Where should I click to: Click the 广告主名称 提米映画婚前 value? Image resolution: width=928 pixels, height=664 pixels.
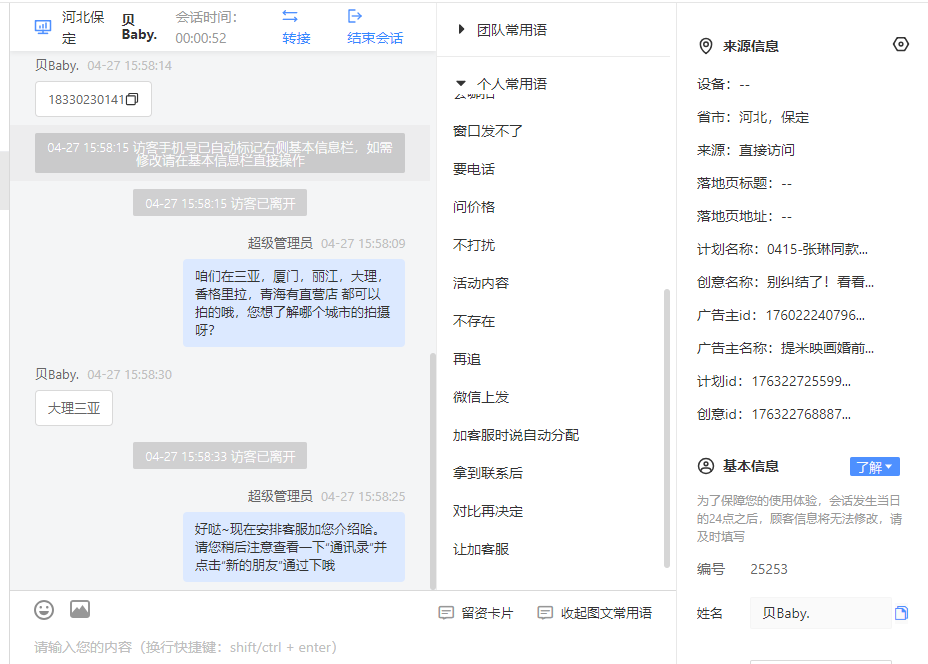click(x=827, y=349)
